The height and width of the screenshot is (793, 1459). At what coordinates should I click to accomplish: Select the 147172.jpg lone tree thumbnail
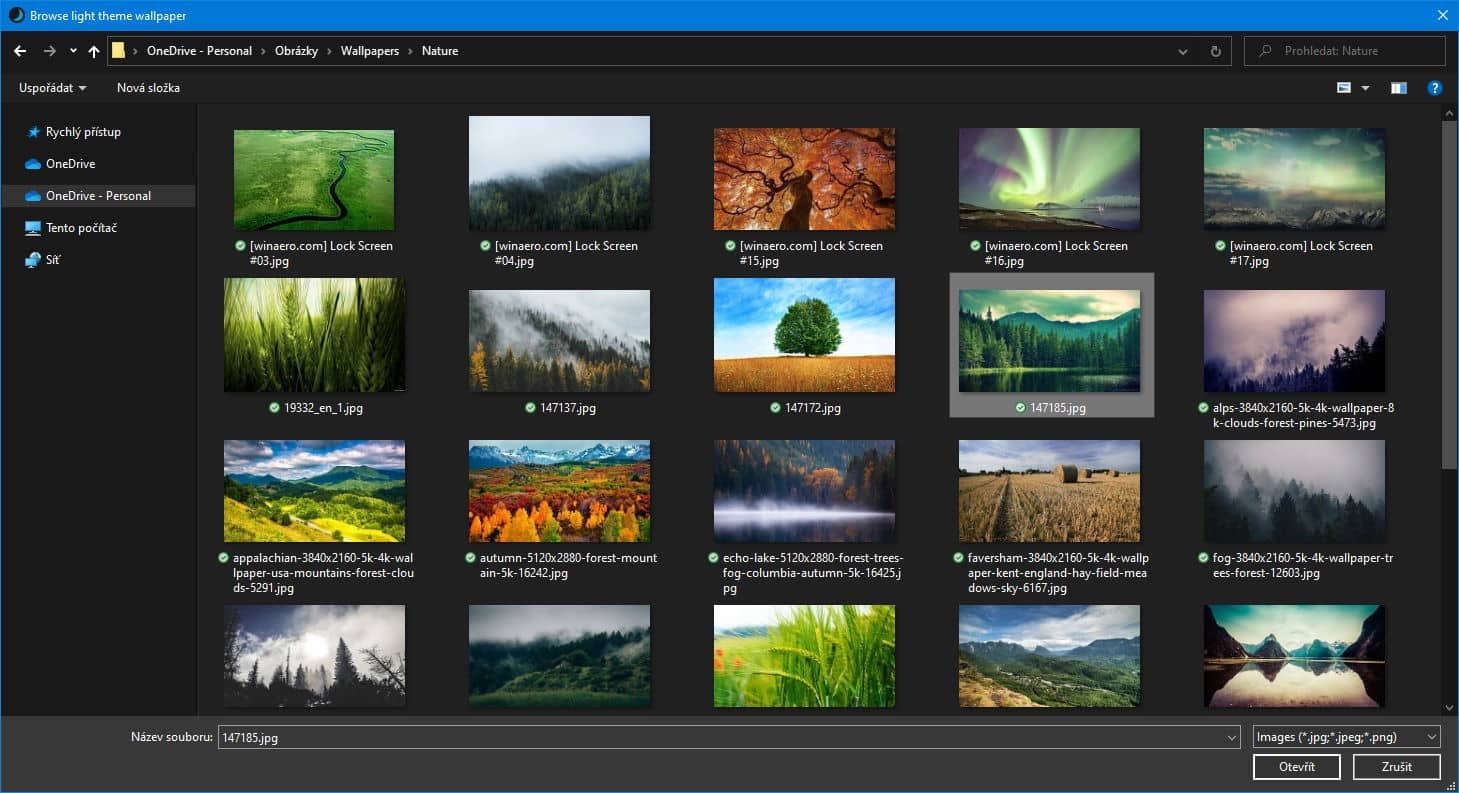coord(804,335)
